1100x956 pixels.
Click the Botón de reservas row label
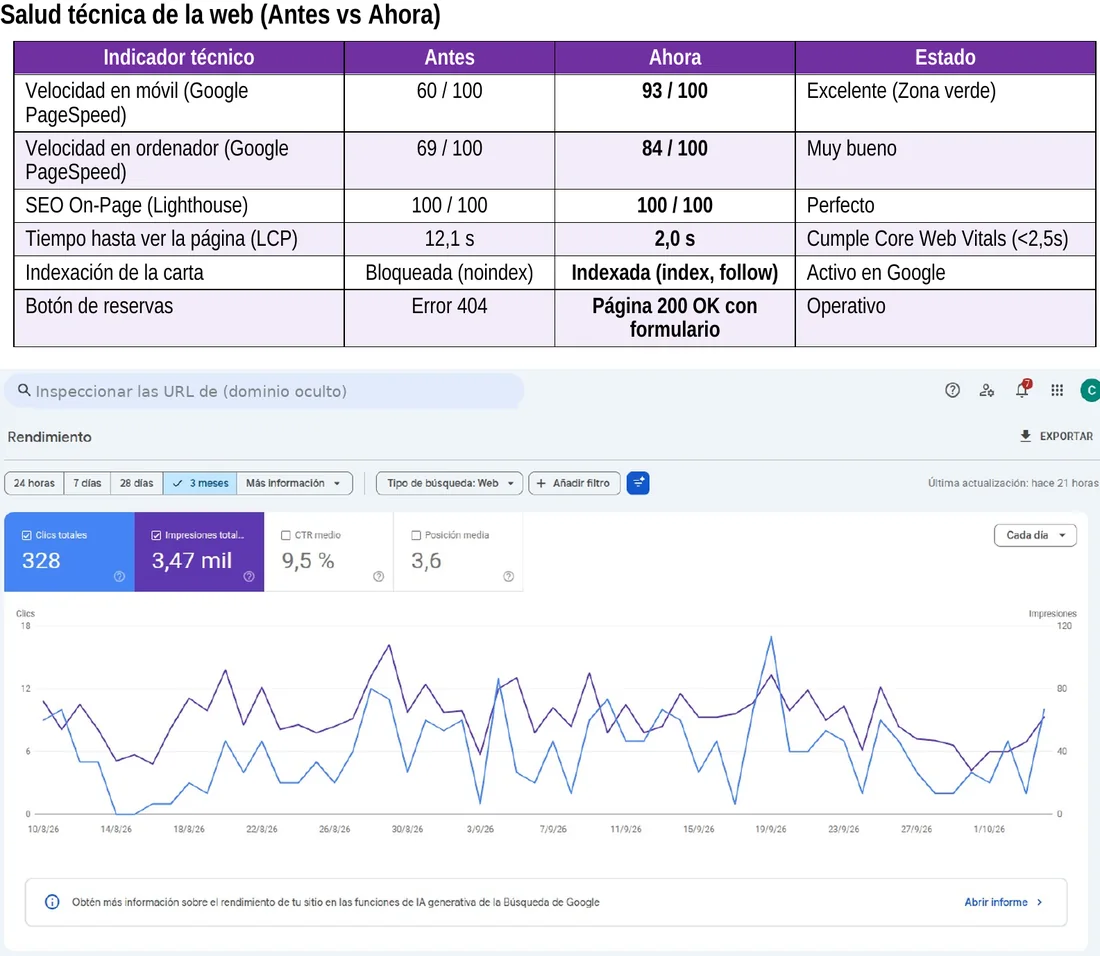(99, 306)
